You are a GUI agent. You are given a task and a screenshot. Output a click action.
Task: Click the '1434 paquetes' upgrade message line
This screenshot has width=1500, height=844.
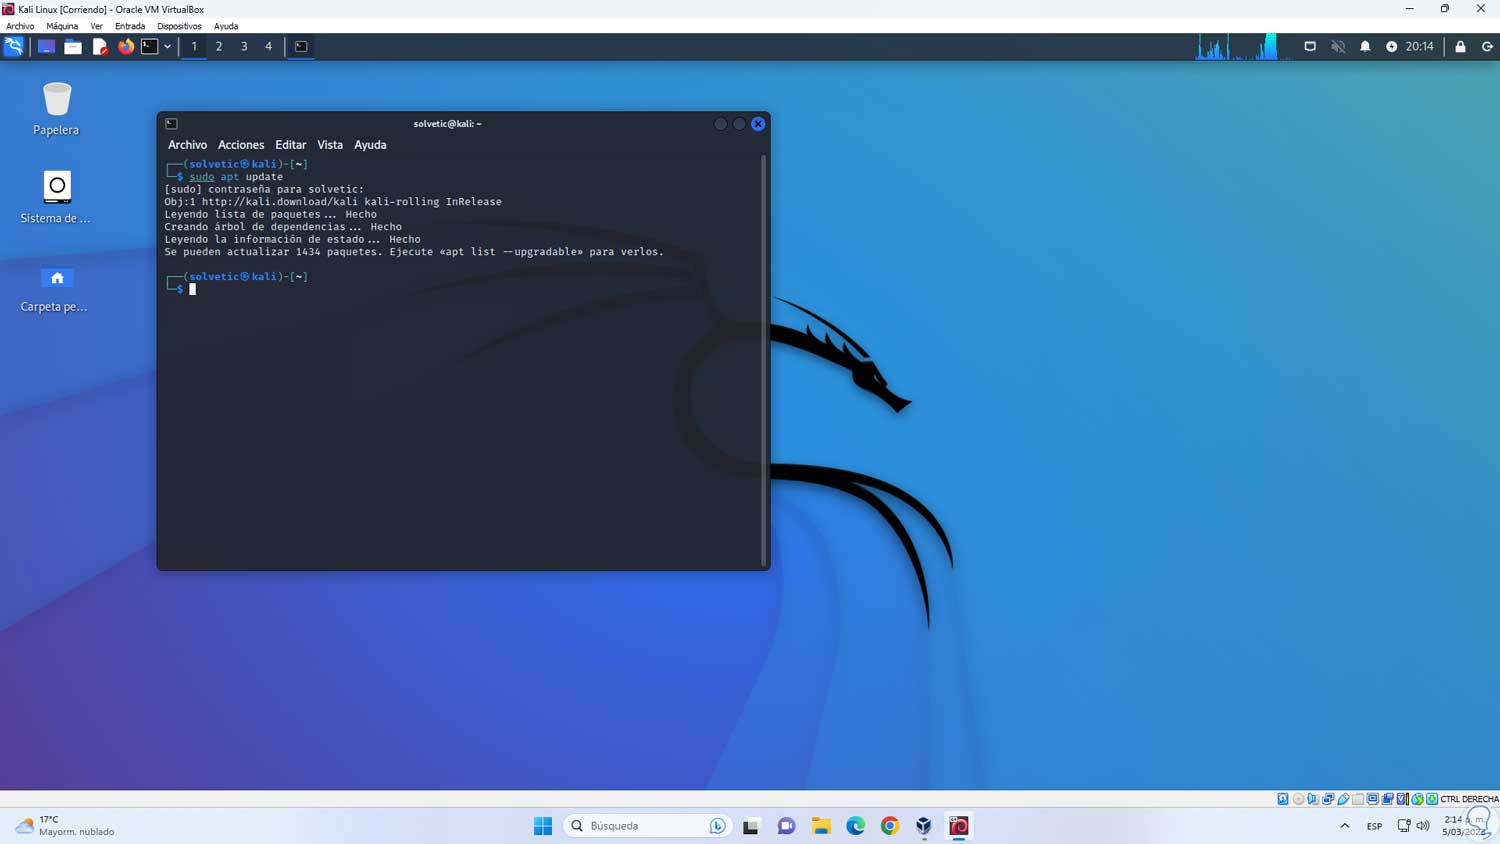(414, 252)
